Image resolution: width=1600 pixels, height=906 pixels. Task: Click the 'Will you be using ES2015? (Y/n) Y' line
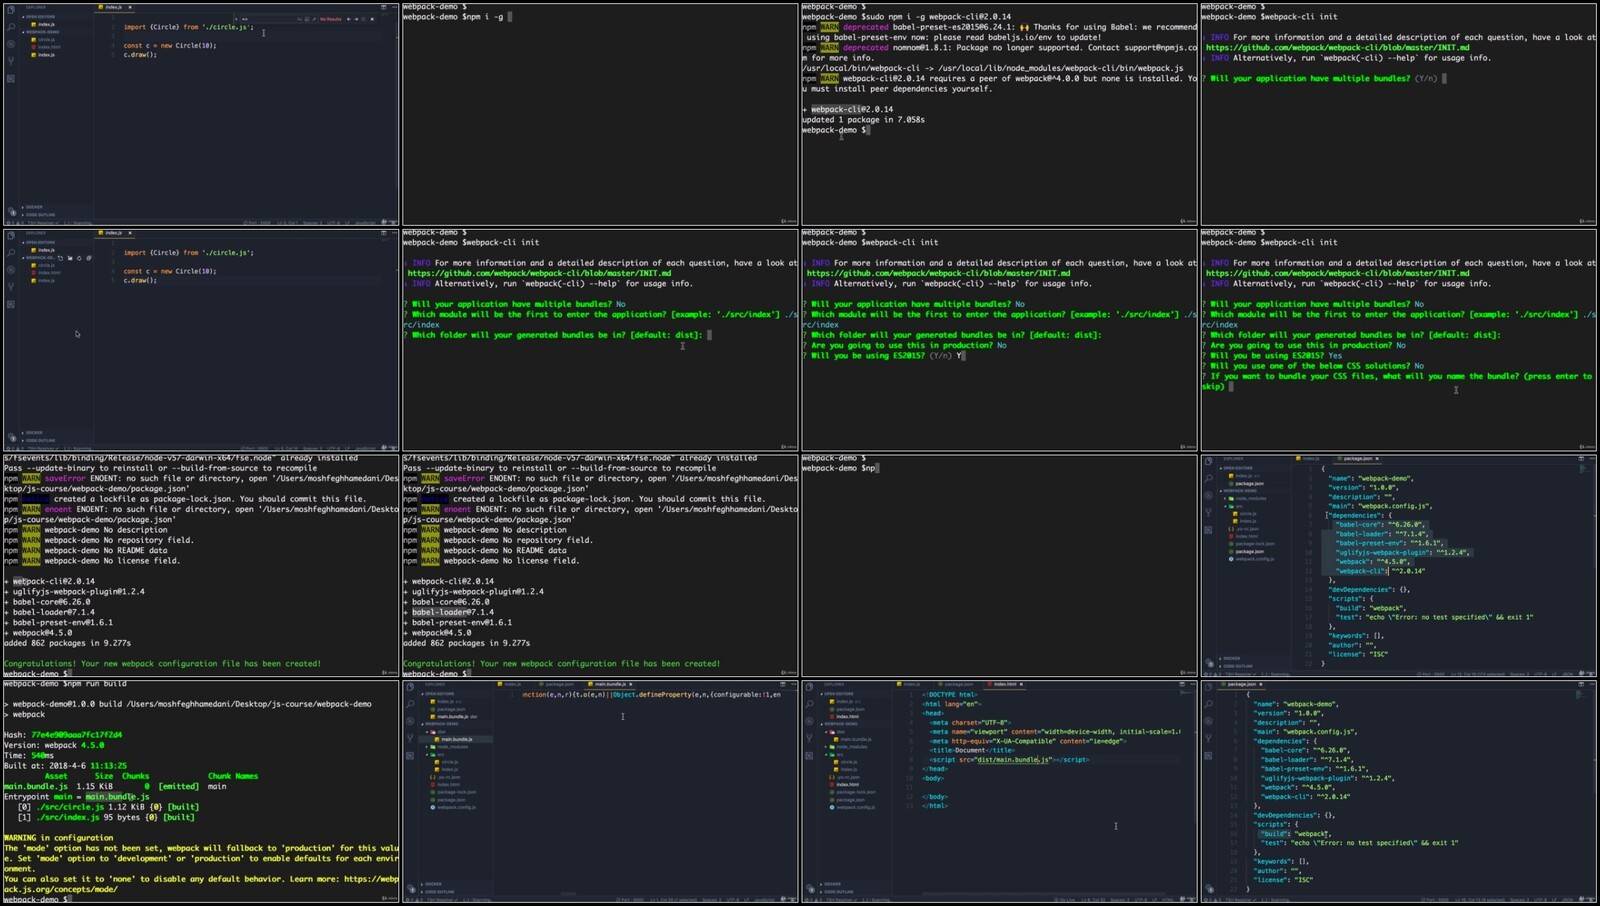click(x=883, y=355)
